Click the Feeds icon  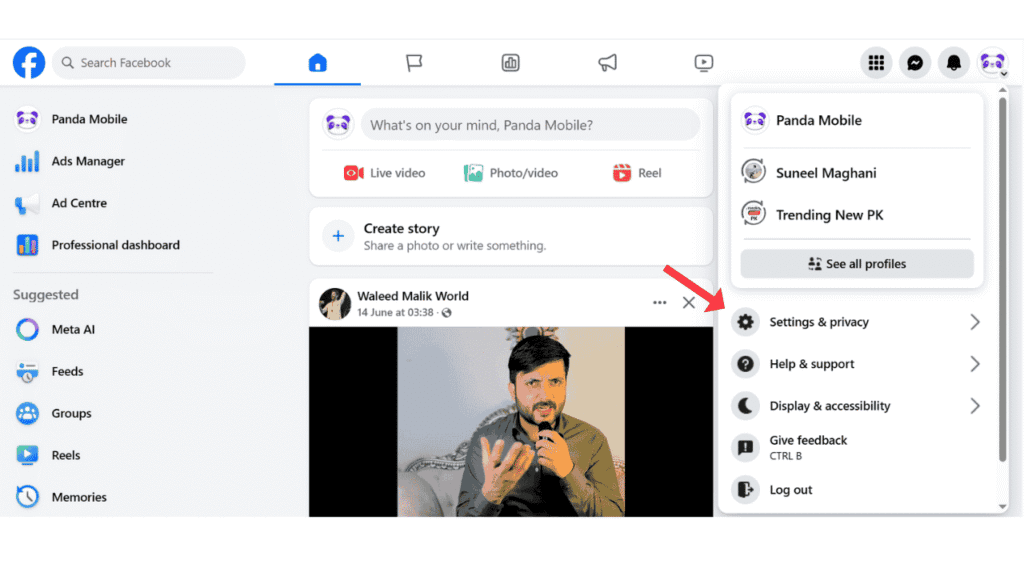27,372
